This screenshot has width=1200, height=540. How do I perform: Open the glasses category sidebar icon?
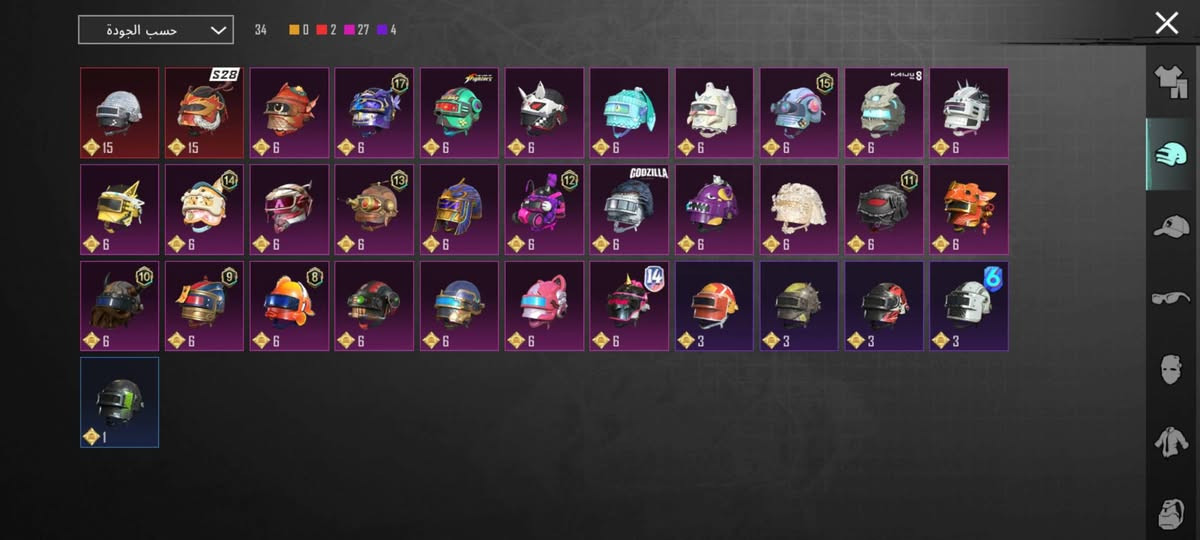pos(1171,298)
